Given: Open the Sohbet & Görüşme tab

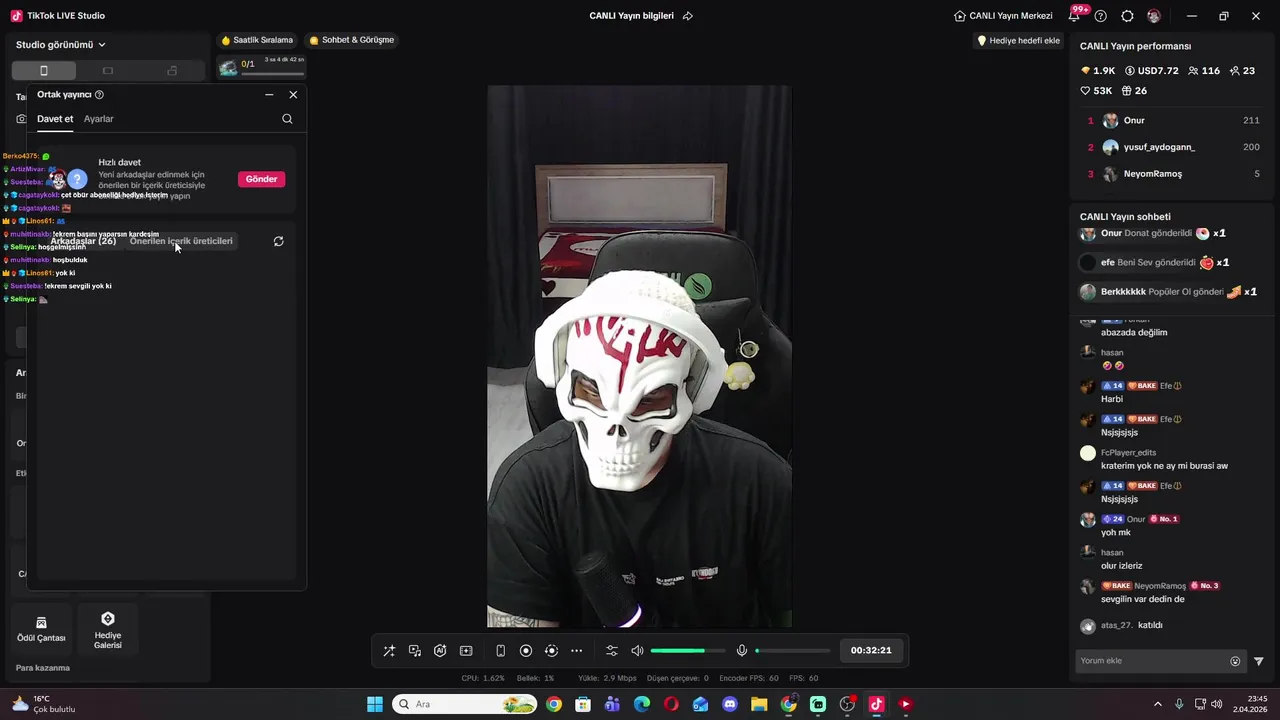Looking at the screenshot, I should pyautogui.click(x=351, y=40).
